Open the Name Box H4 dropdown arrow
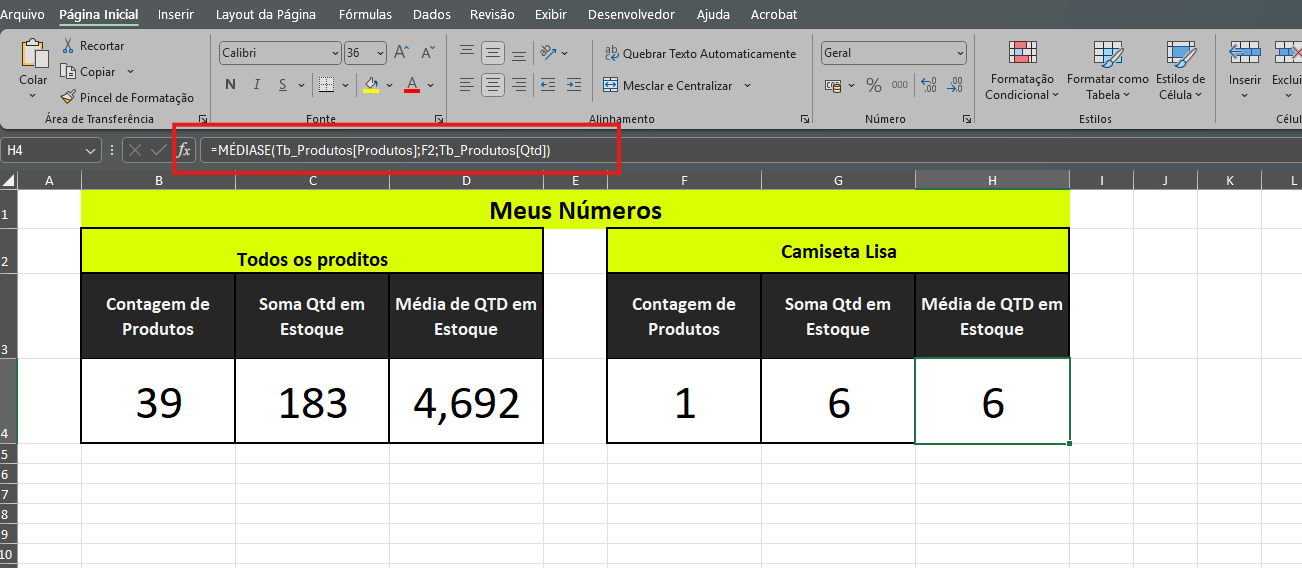1302x568 pixels. coord(91,150)
